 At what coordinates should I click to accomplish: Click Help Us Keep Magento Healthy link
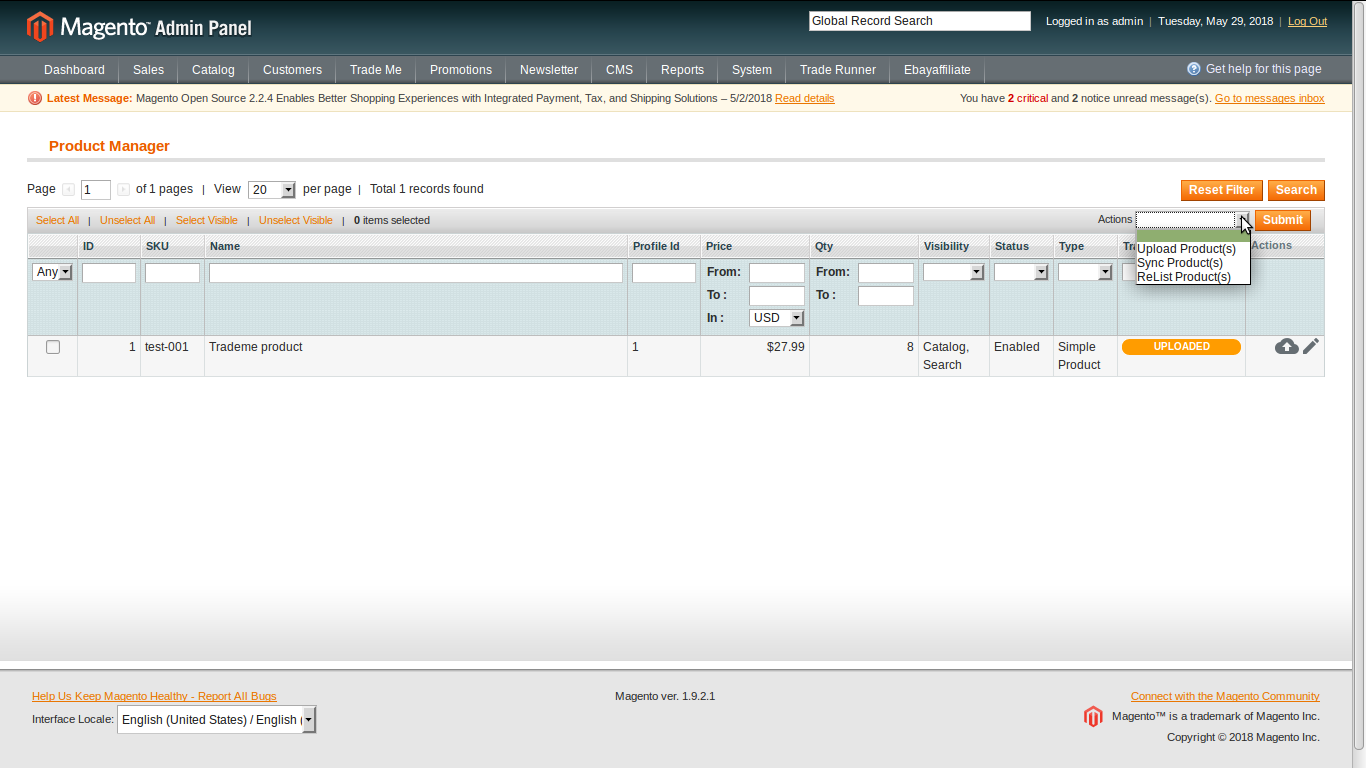point(154,696)
